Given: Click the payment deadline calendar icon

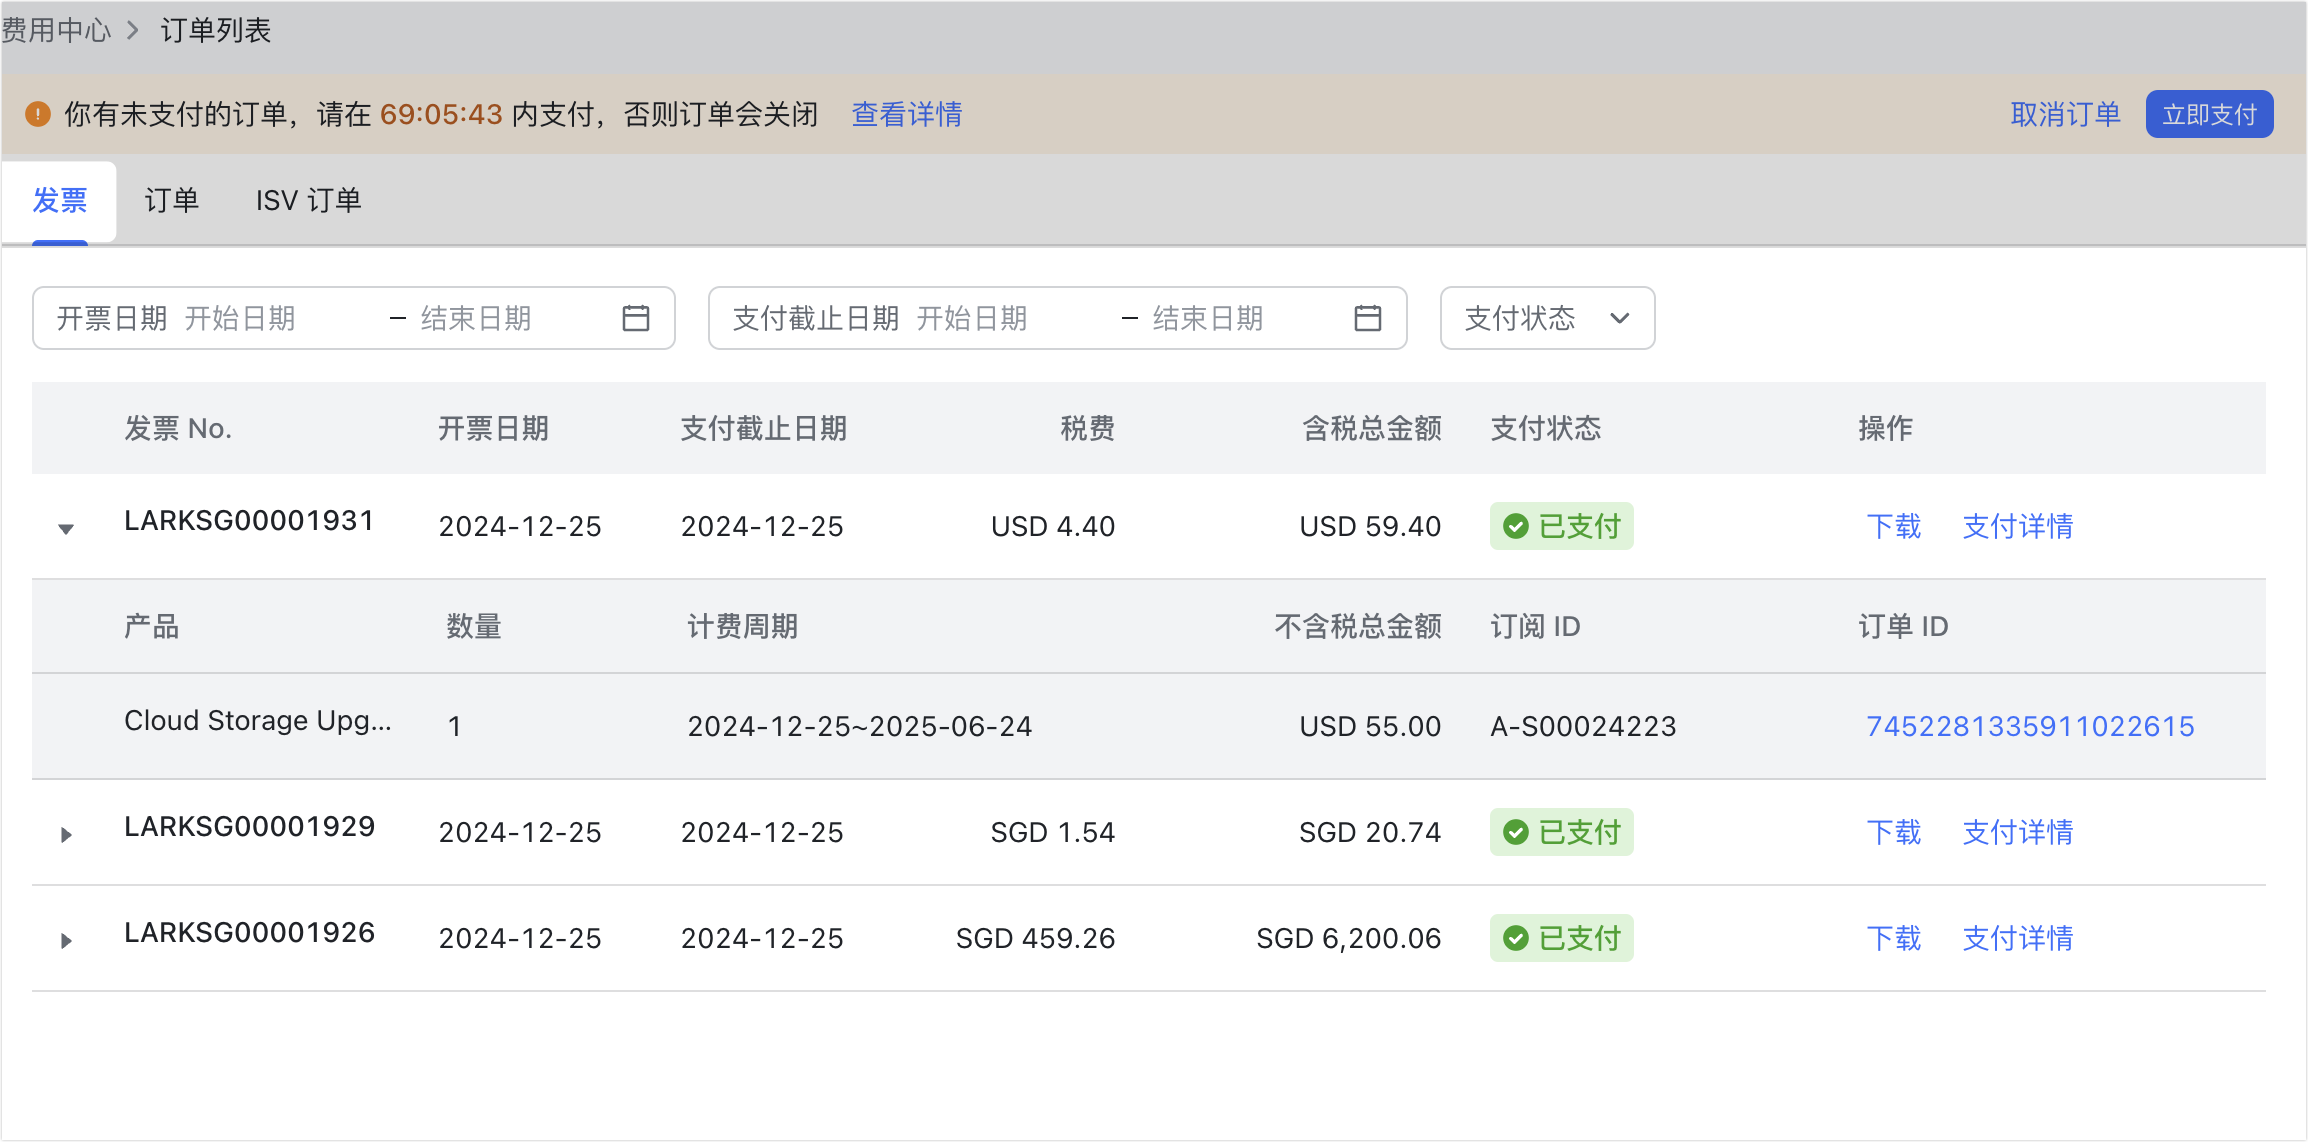Looking at the screenshot, I should pos(1367,318).
